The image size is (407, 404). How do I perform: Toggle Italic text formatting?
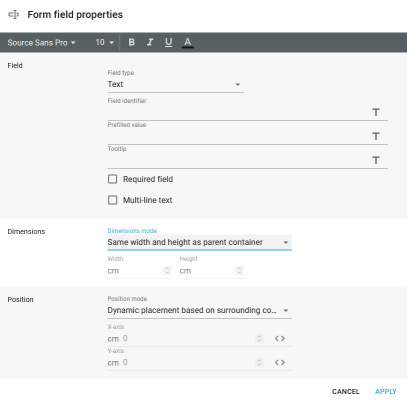[x=150, y=42]
